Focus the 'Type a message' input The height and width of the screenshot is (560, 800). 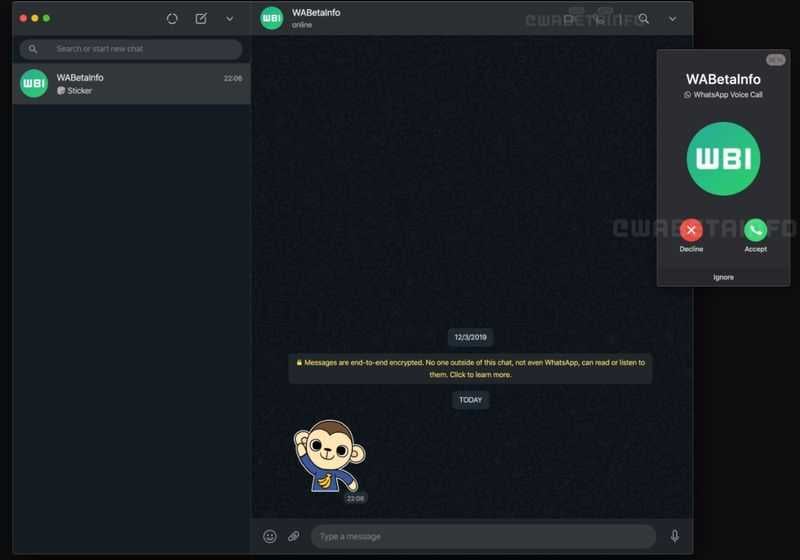click(483, 536)
